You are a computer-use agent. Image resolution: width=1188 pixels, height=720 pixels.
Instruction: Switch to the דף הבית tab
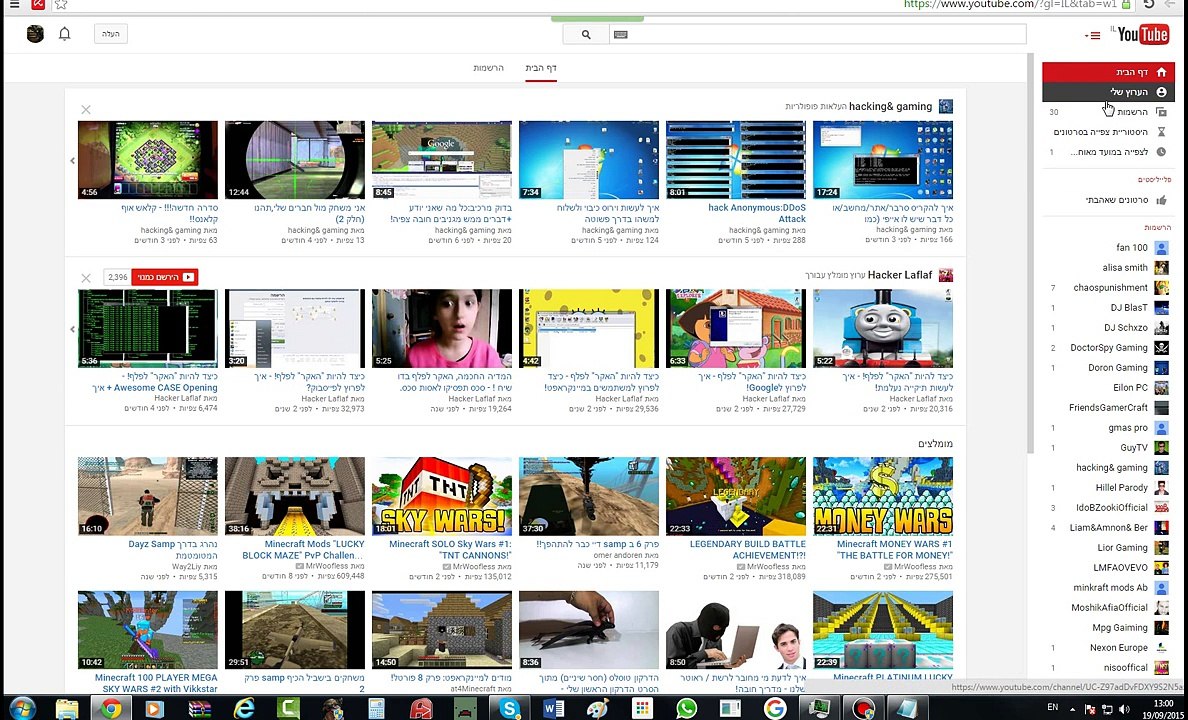tap(541, 68)
